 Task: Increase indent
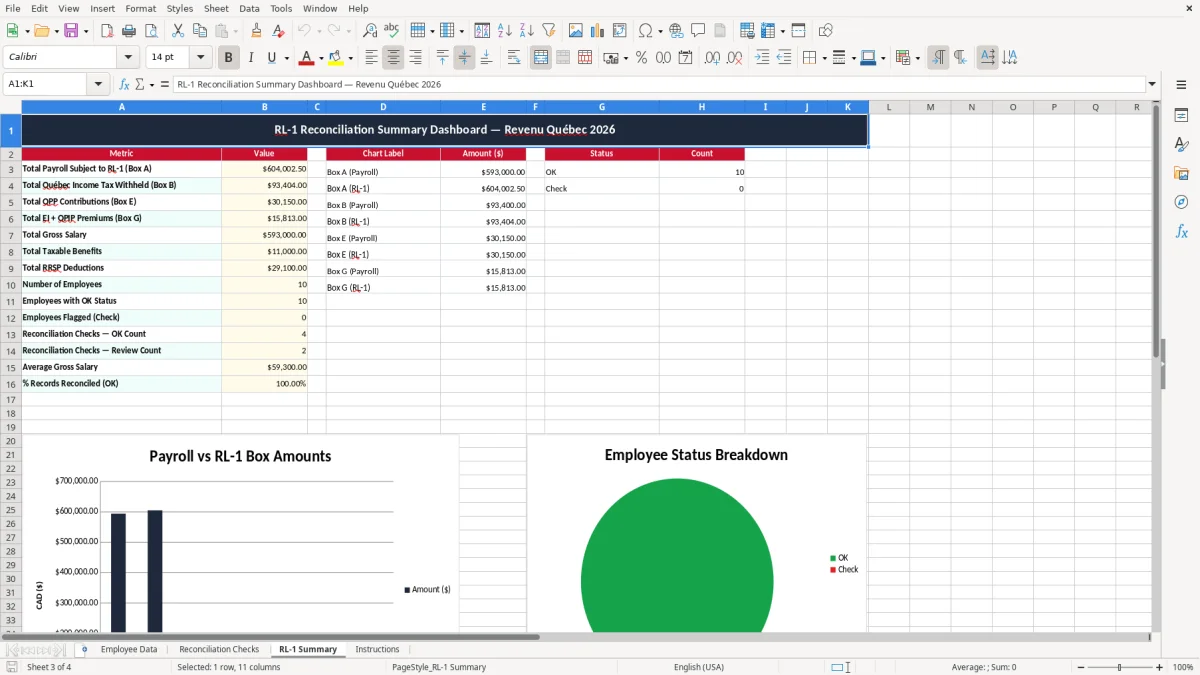(x=761, y=58)
